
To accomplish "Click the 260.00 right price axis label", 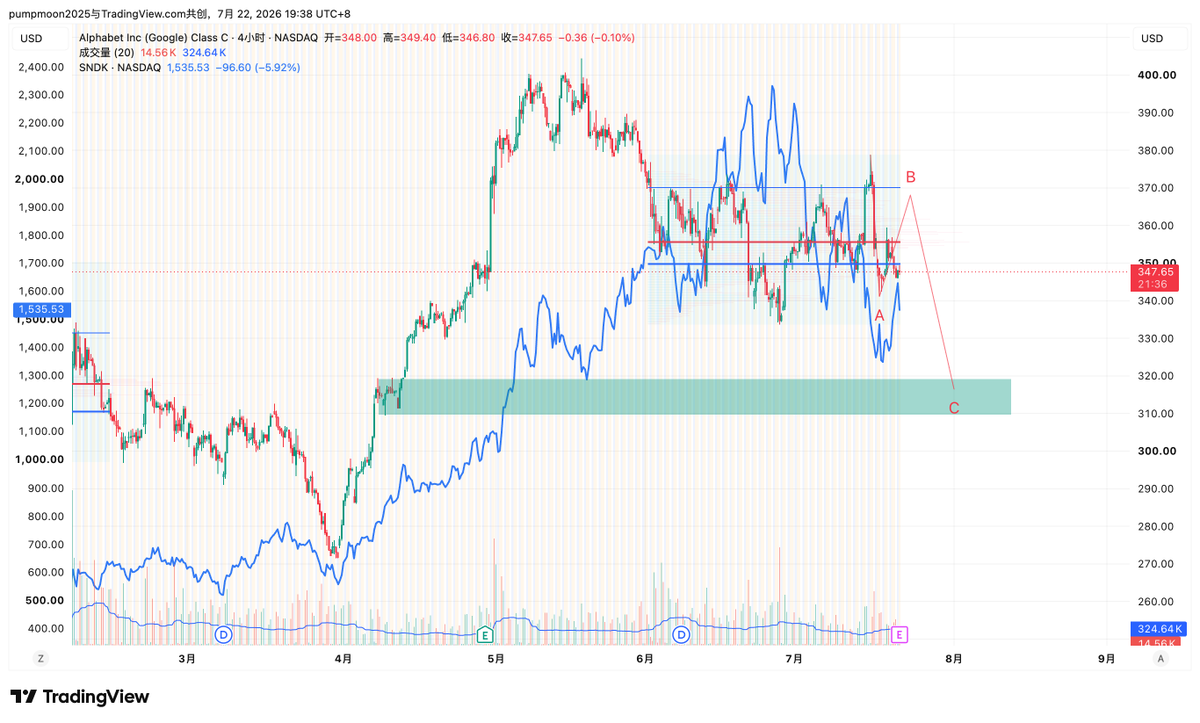I will coord(1155,601).
